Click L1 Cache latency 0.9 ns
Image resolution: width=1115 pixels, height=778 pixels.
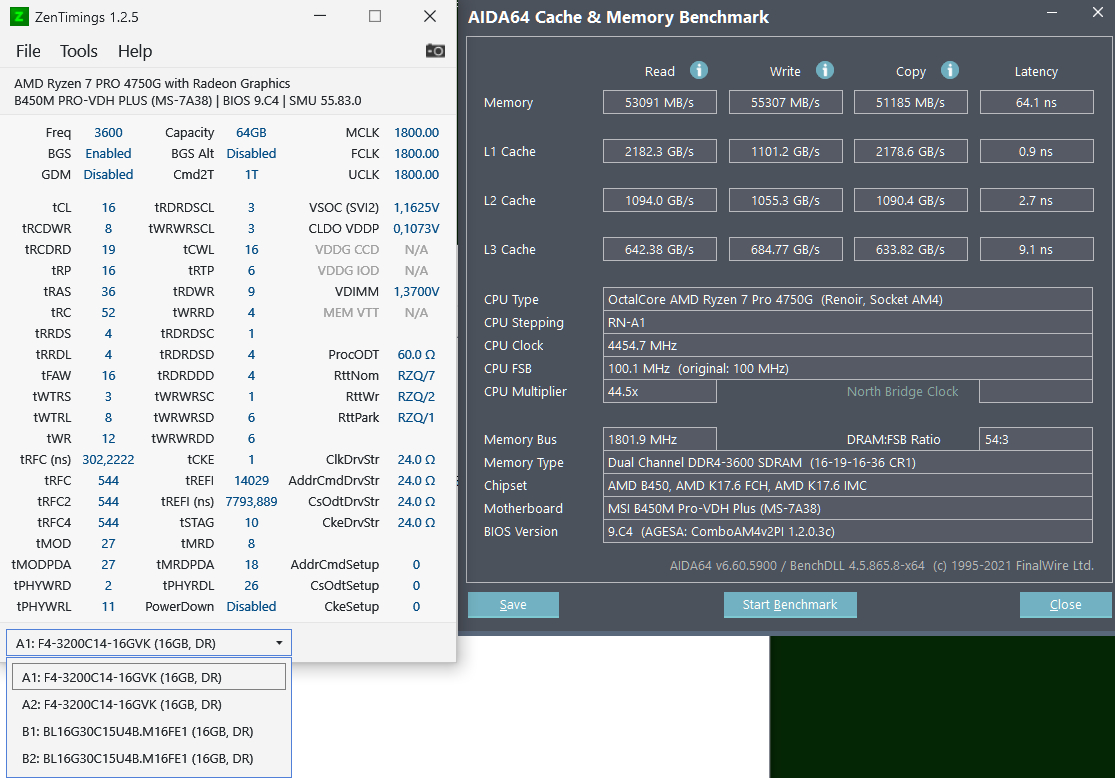[x=1036, y=151]
